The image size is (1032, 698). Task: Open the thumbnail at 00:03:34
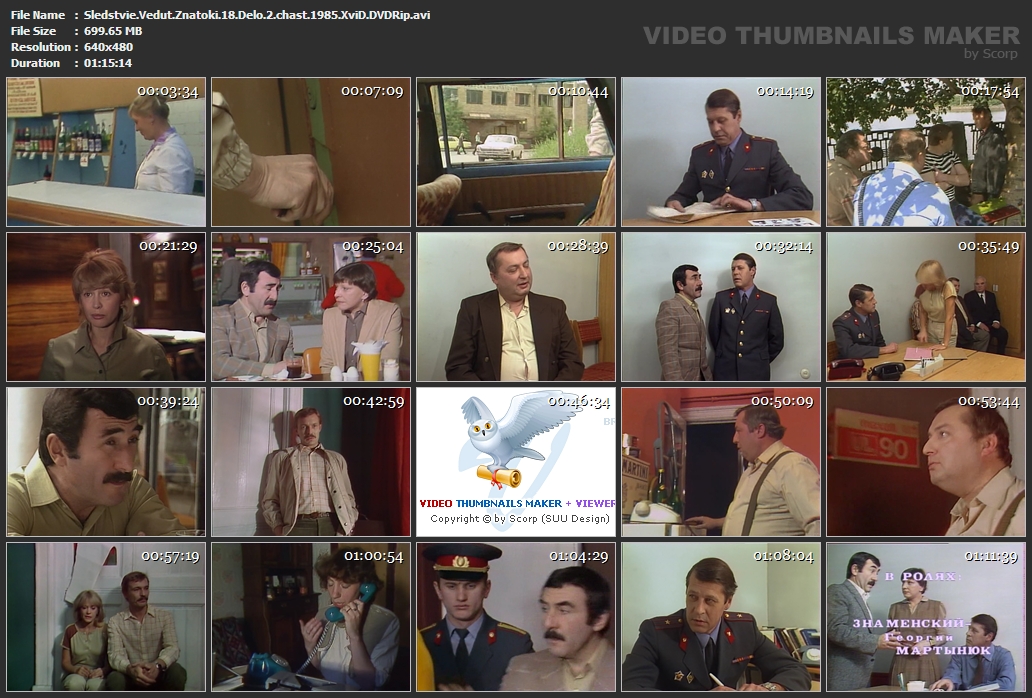click(x=106, y=152)
